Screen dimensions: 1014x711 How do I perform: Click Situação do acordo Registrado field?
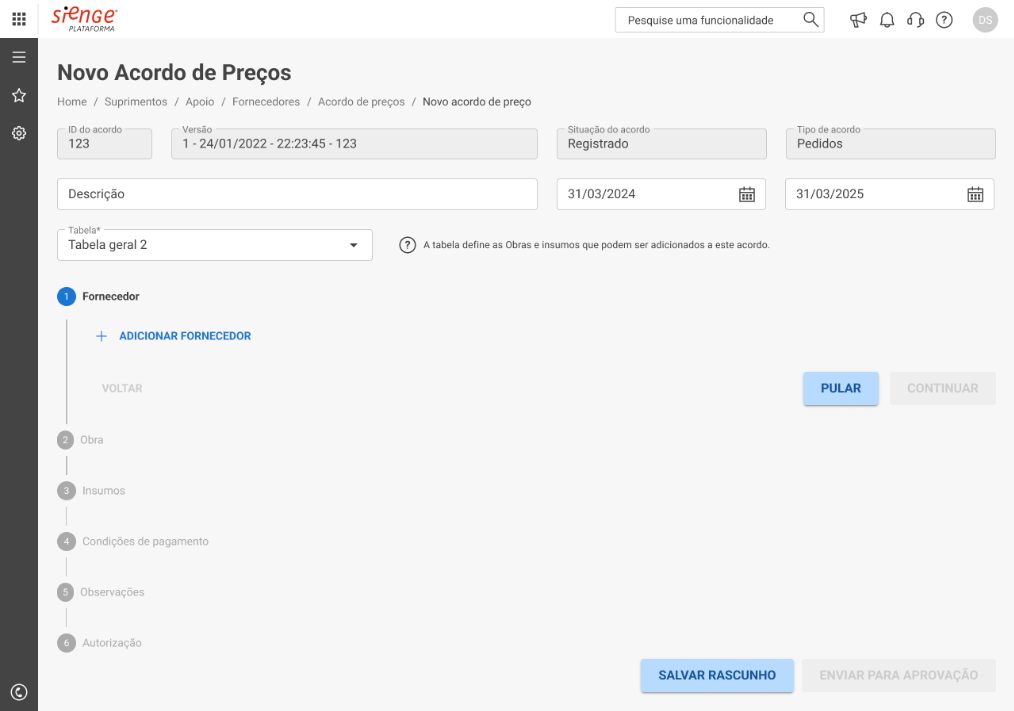pyautogui.click(x=662, y=144)
